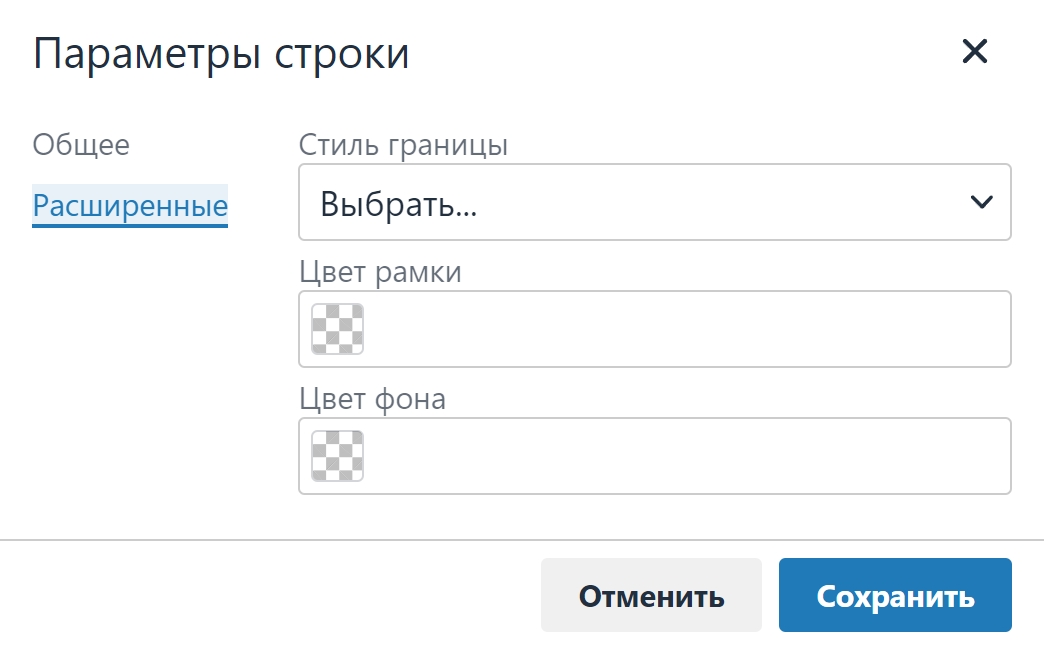Click the Цвет рамки field label
The image size is (1044, 646).
click(x=380, y=272)
